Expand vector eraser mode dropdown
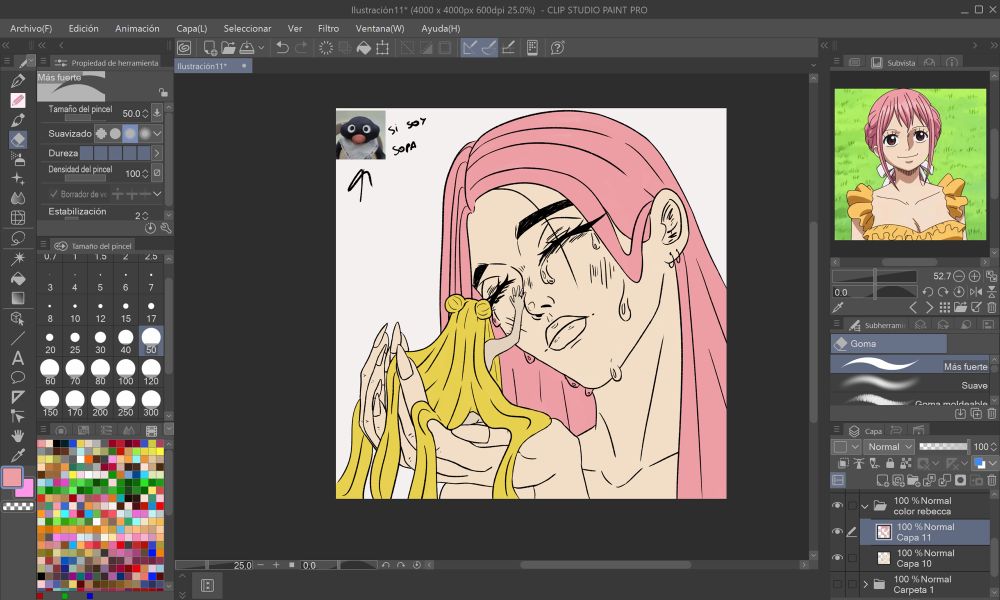Image resolution: width=1000 pixels, height=600 pixels. [157, 194]
